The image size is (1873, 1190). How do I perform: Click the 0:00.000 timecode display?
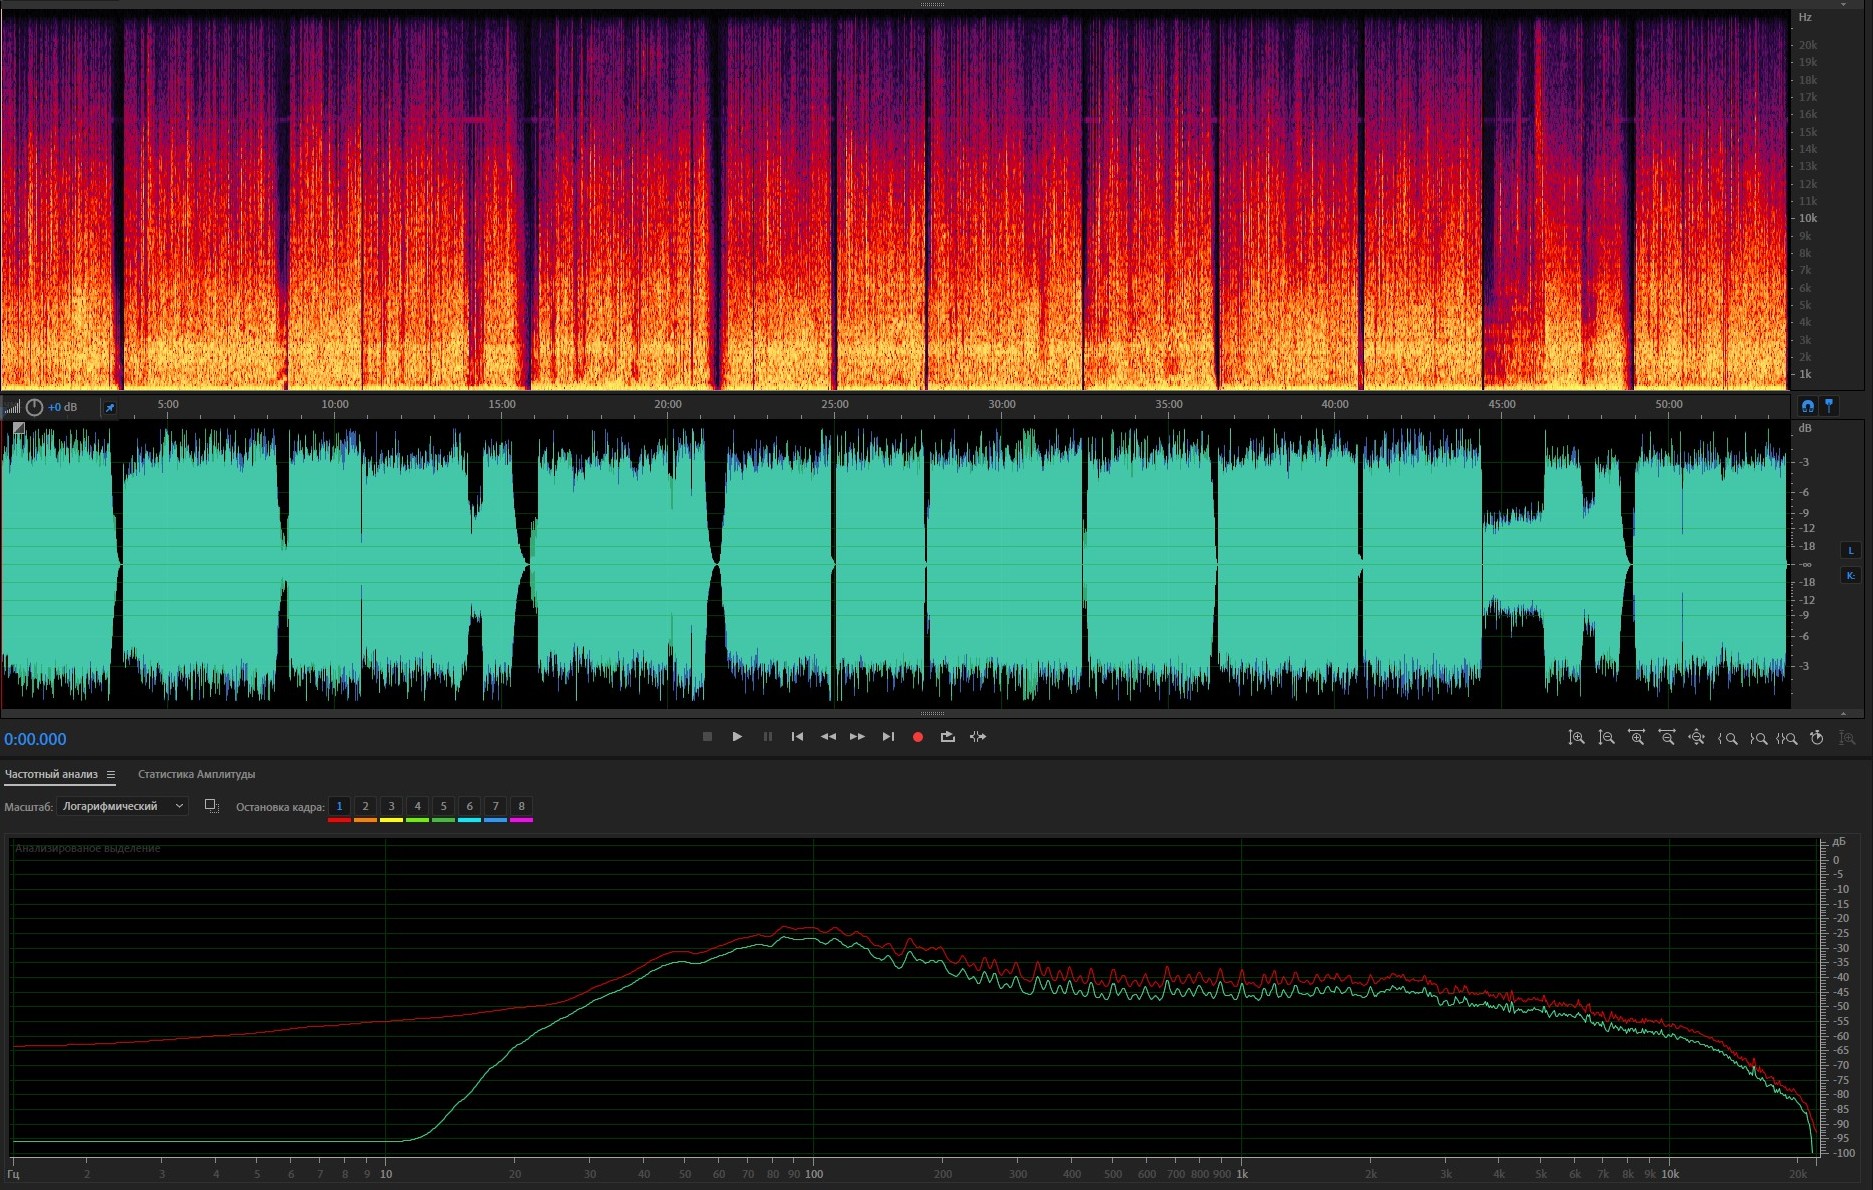36,740
